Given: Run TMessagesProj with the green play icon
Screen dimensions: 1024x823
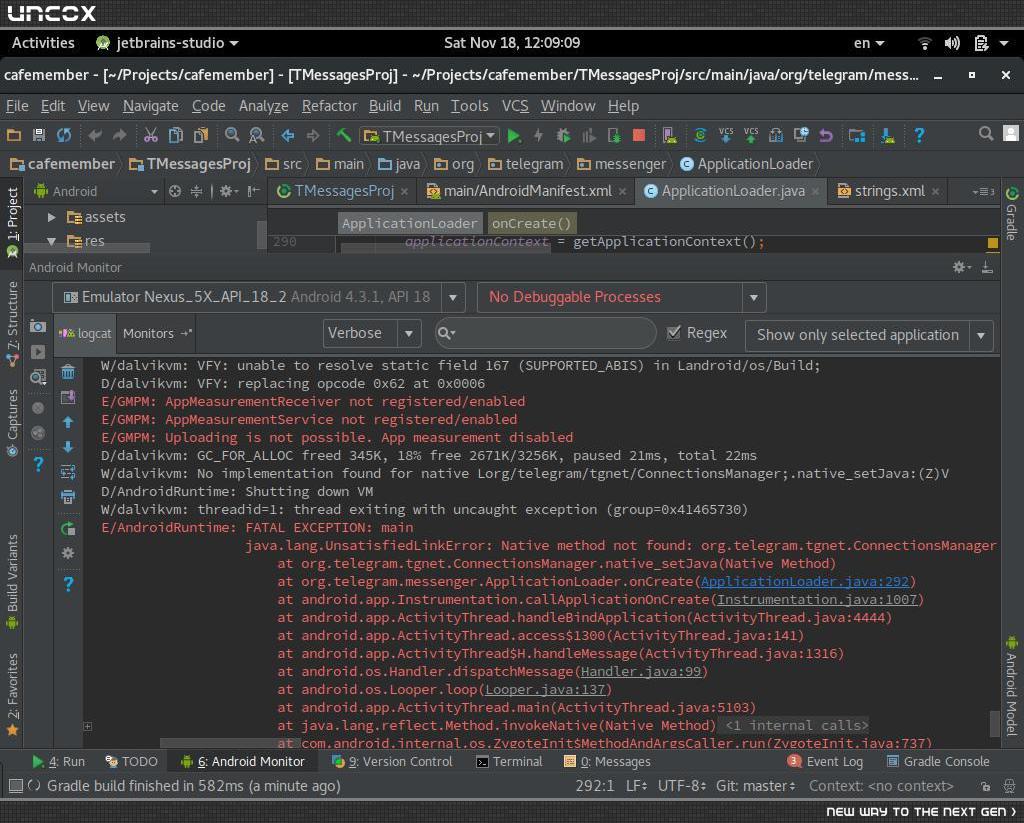Looking at the screenshot, I should [514, 135].
